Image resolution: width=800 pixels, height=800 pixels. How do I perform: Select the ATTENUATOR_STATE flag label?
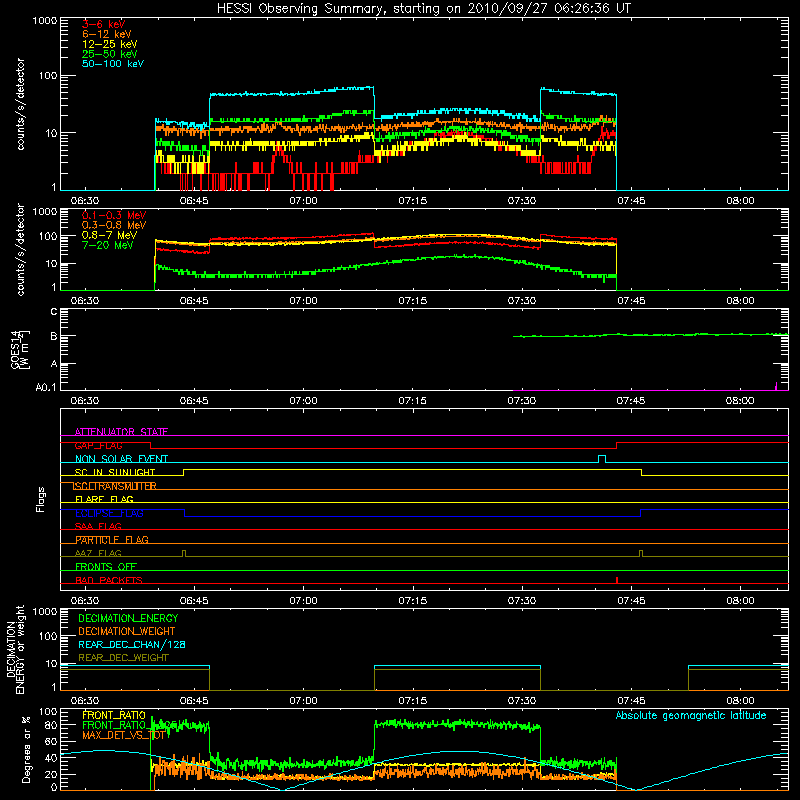pyautogui.click(x=121, y=432)
